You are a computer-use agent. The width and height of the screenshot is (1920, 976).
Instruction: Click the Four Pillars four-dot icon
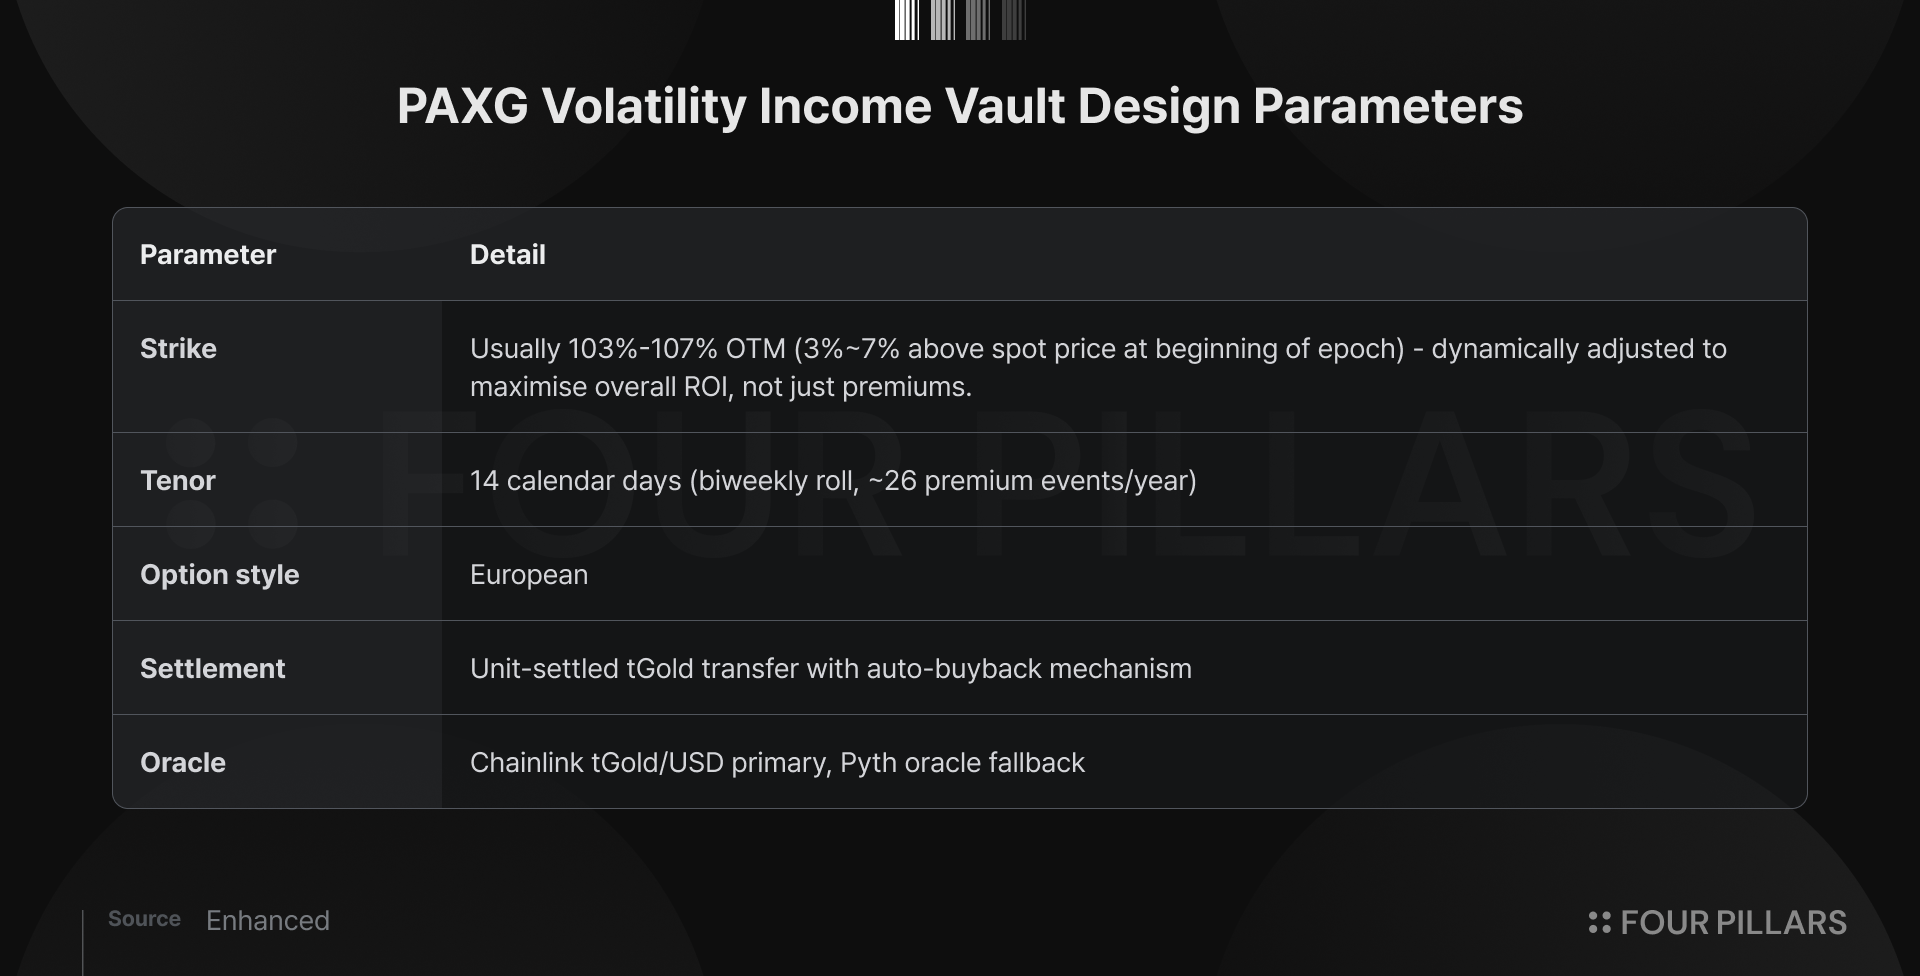(x=1599, y=922)
